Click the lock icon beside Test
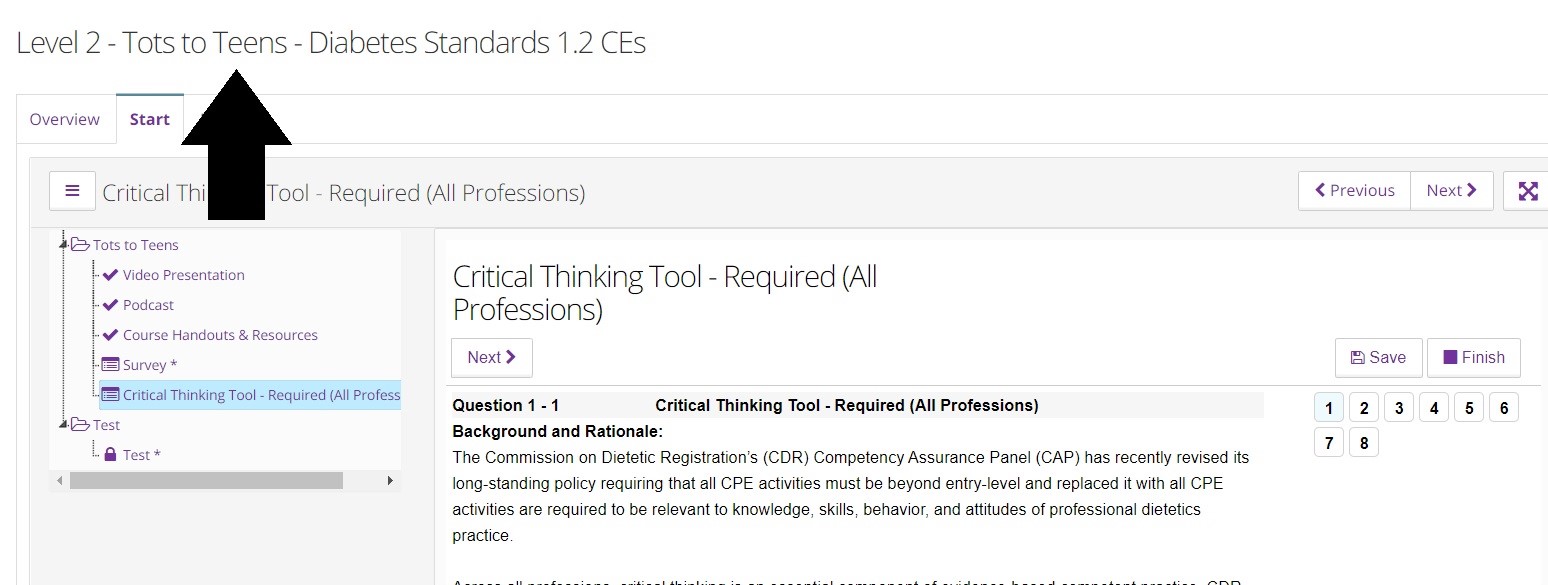This screenshot has width=1548, height=585. [110, 455]
